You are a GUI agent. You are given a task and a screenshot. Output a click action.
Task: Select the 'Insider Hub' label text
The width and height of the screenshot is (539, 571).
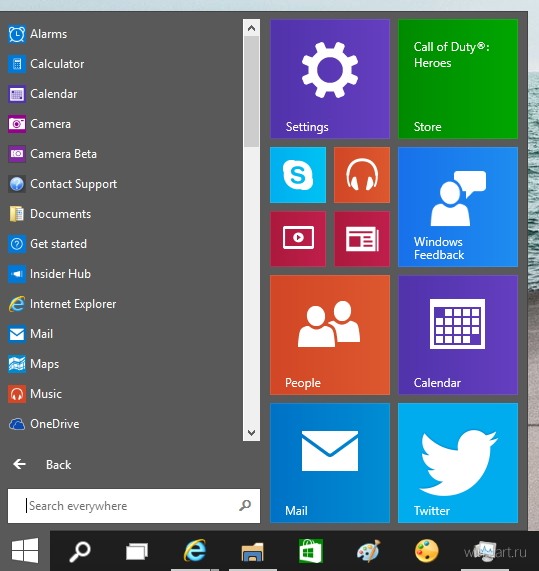(x=60, y=274)
